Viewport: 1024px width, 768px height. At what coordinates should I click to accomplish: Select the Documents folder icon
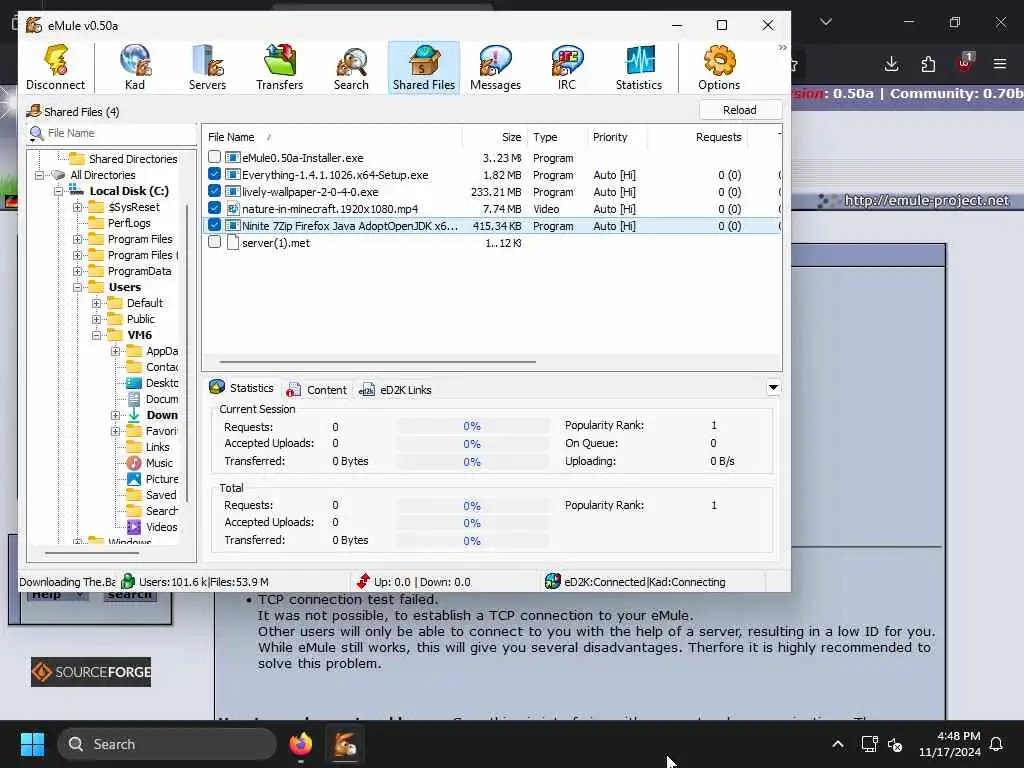pyautogui.click(x=134, y=399)
